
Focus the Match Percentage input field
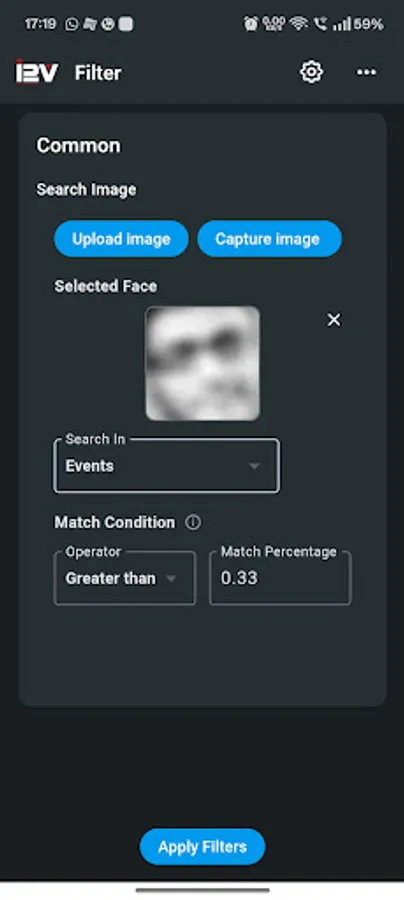pyautogui.click(x=280, y=578)
